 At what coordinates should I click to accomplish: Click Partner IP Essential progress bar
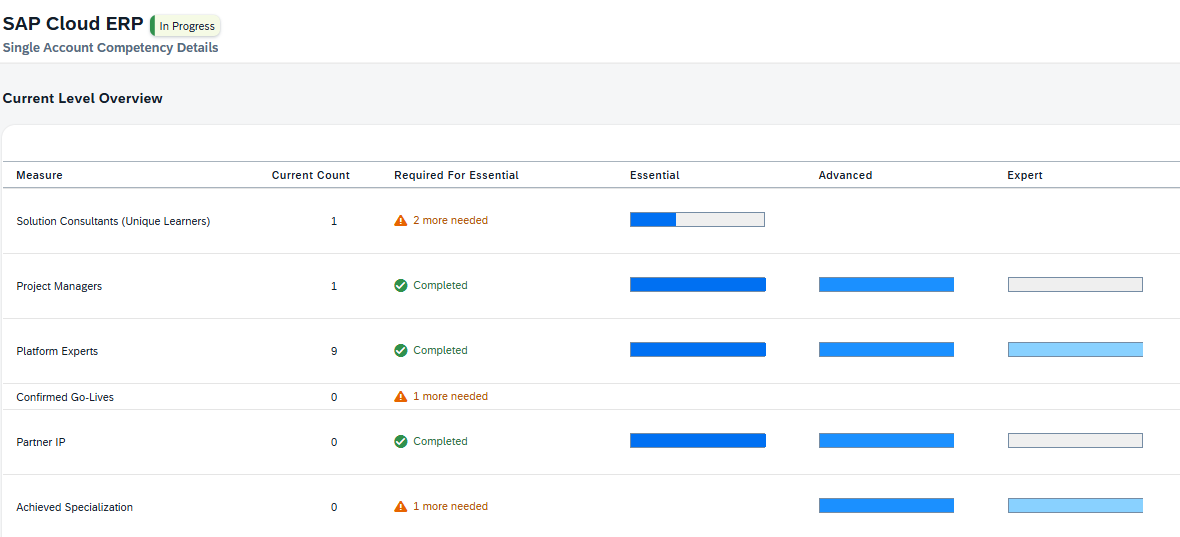coord(697,441)
